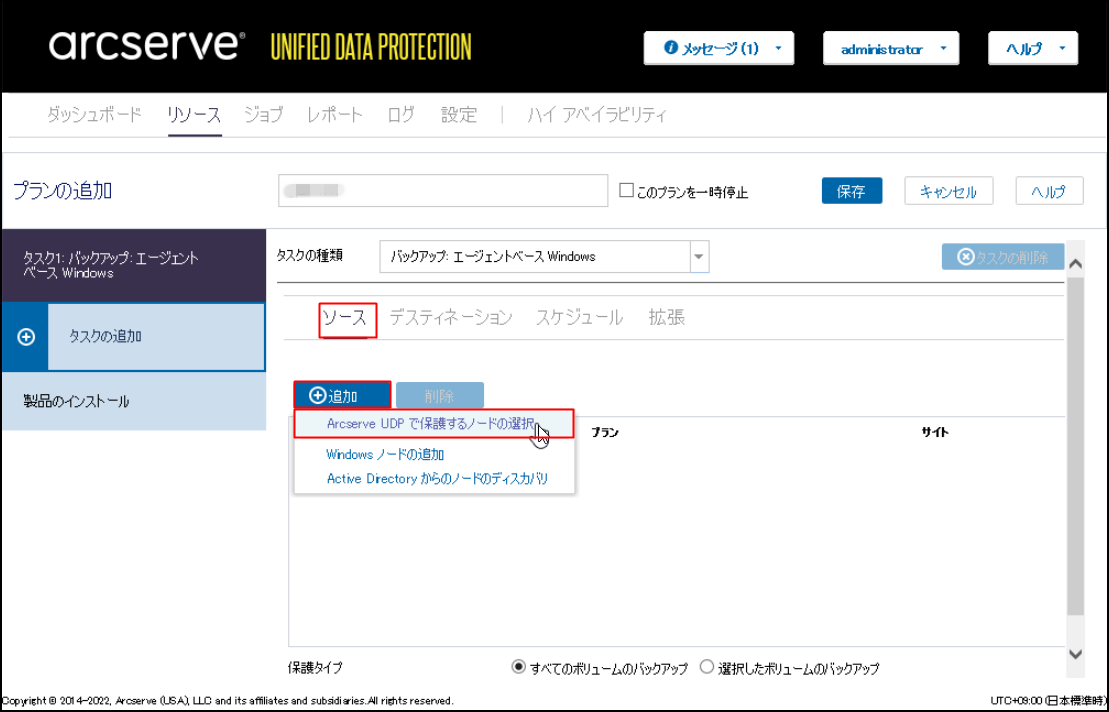
Task: Click the 追加 button
Action: click(x=342, y=395)
